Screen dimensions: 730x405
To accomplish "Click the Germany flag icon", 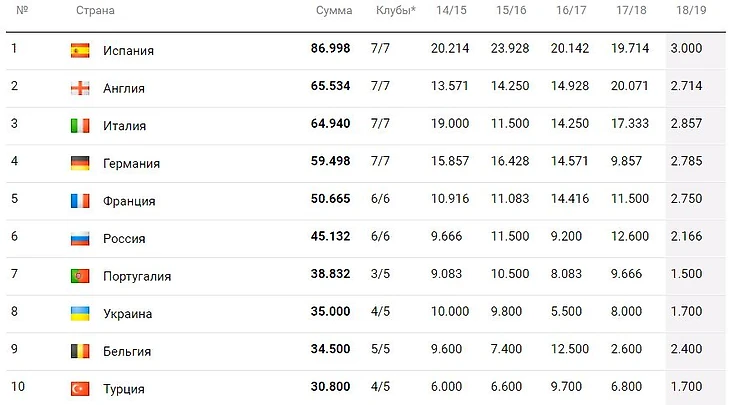I will point(80,163).
